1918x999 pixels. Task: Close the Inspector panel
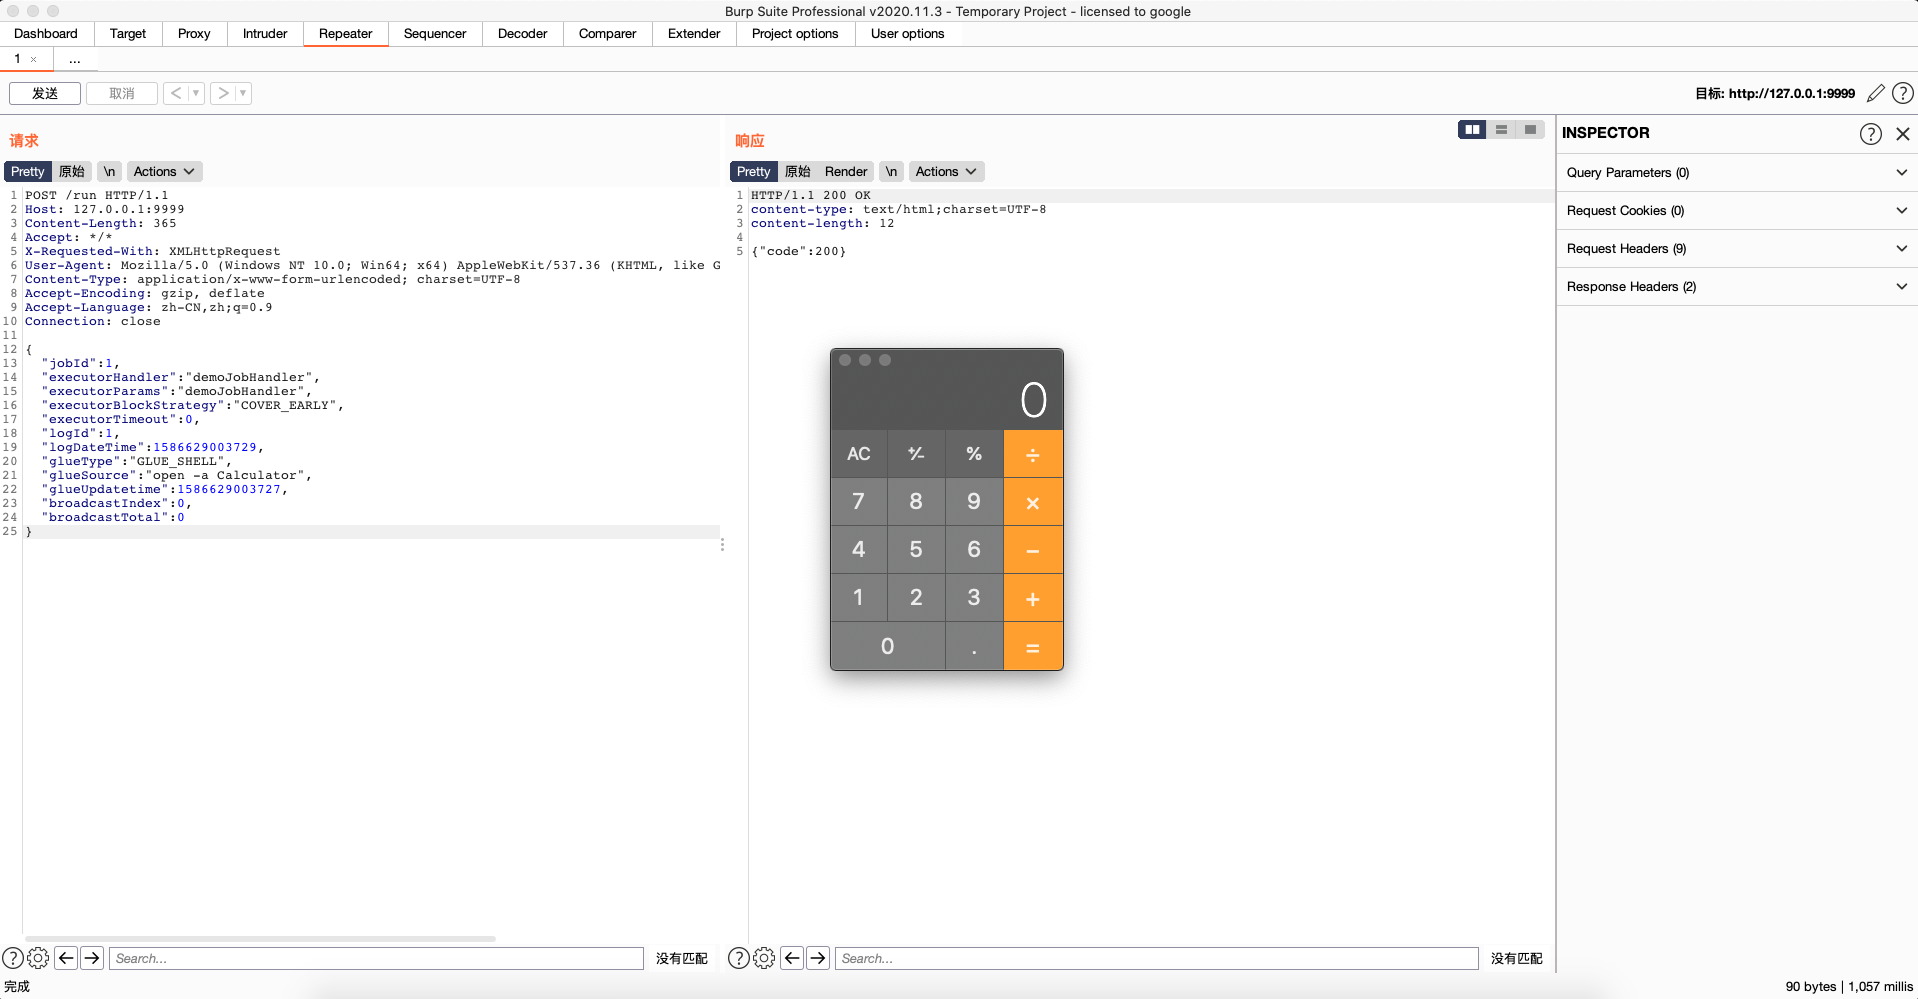pyautogui.click(x=1903, y=133)
